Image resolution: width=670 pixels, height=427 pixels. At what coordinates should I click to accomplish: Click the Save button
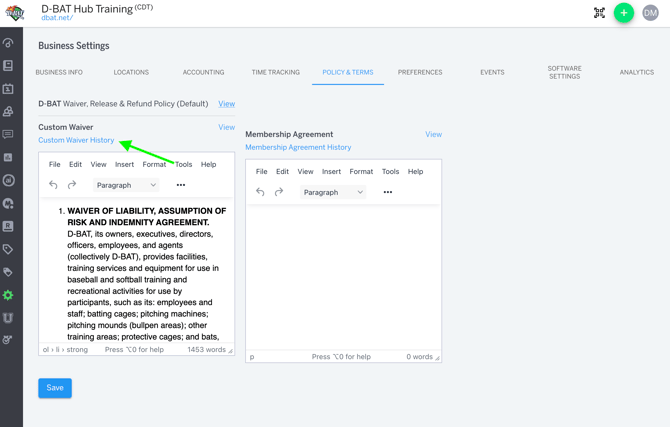[55, 388]
